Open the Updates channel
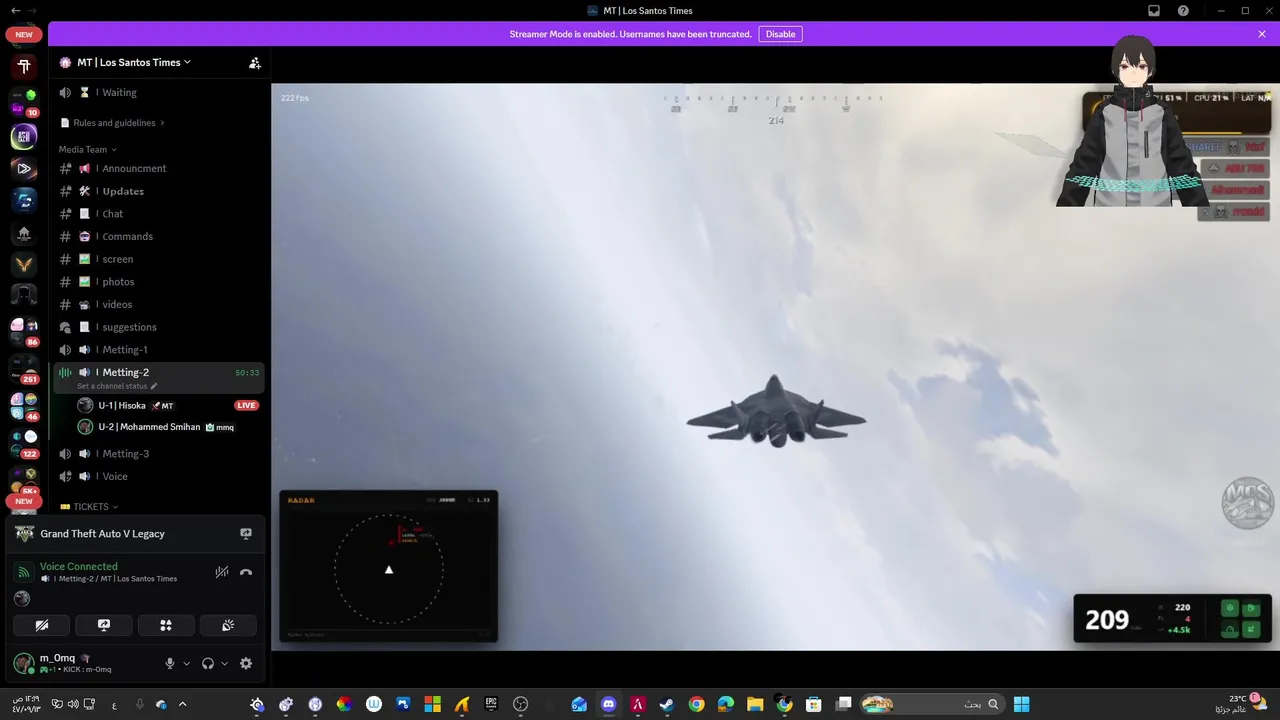1280x720 pixels. [160, 191]
